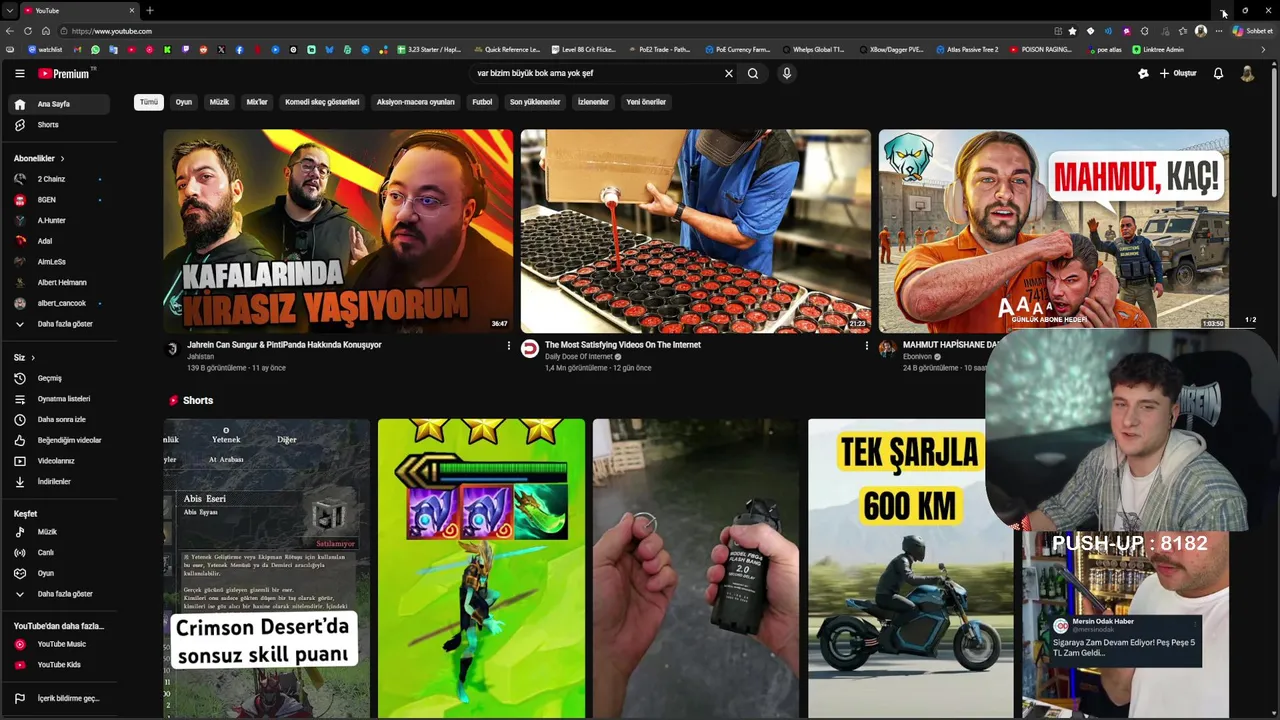Screen dimensions: 1280x720
Task: Select the Yeni öneriler chip
Action: tap(646, 102)
